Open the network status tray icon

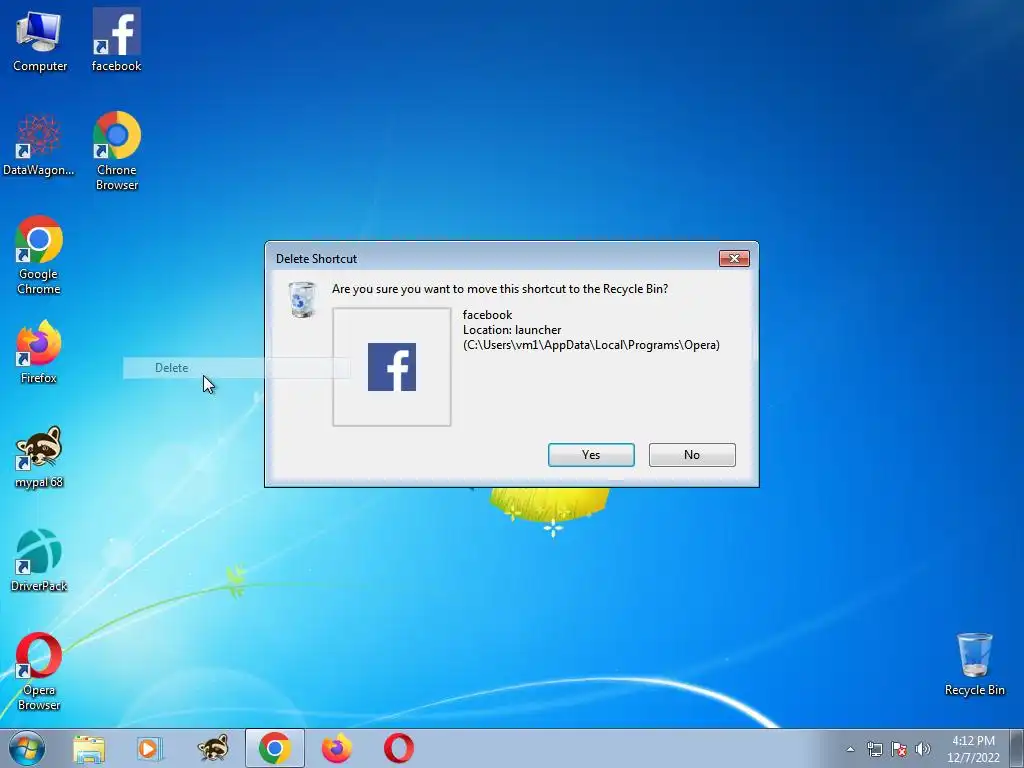[874, 749]
